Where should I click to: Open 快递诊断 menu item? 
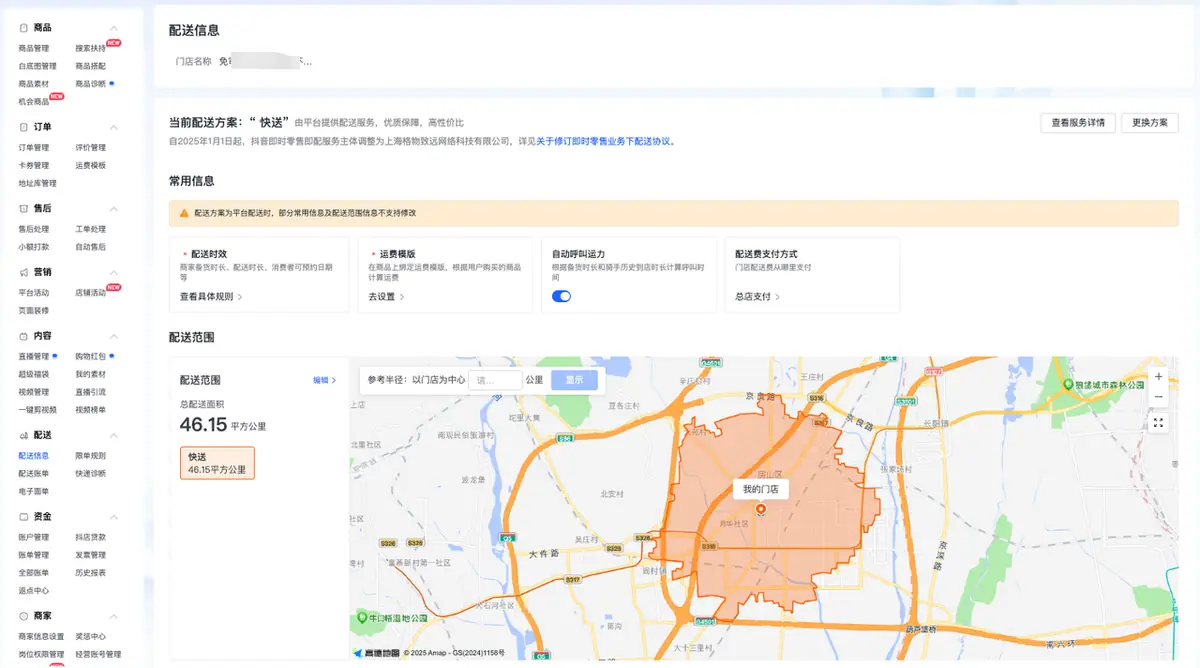click(x=90, y=473)
